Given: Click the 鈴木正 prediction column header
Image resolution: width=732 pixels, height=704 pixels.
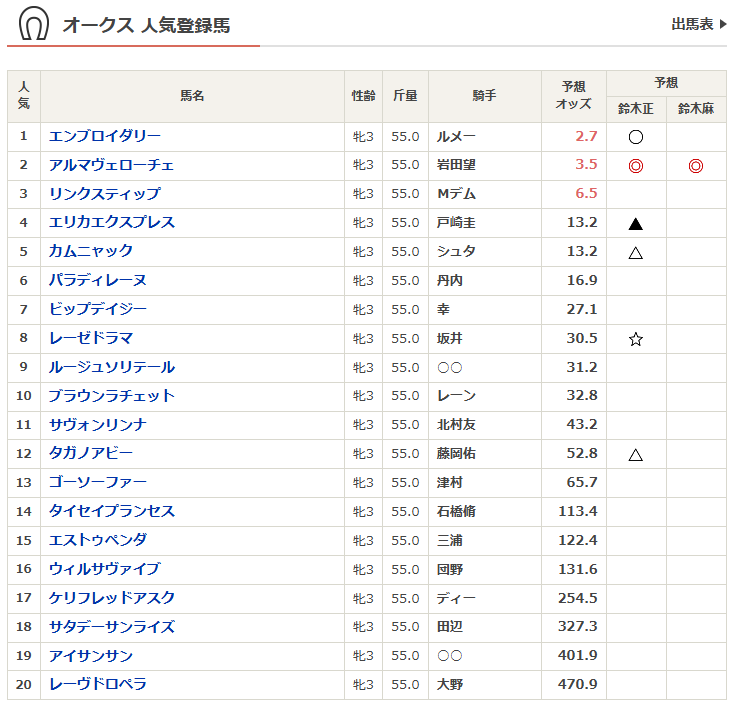Looking at the screenshot, I should pos(636,109).
